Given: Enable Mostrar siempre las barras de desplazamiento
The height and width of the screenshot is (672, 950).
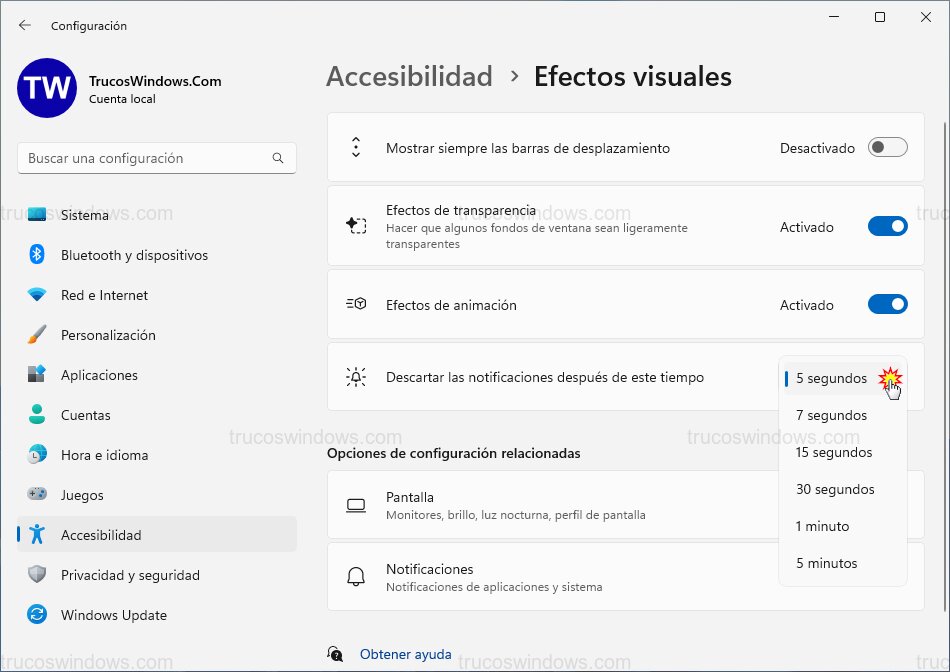Looking at the screenshot, I should tap(887, 146).
